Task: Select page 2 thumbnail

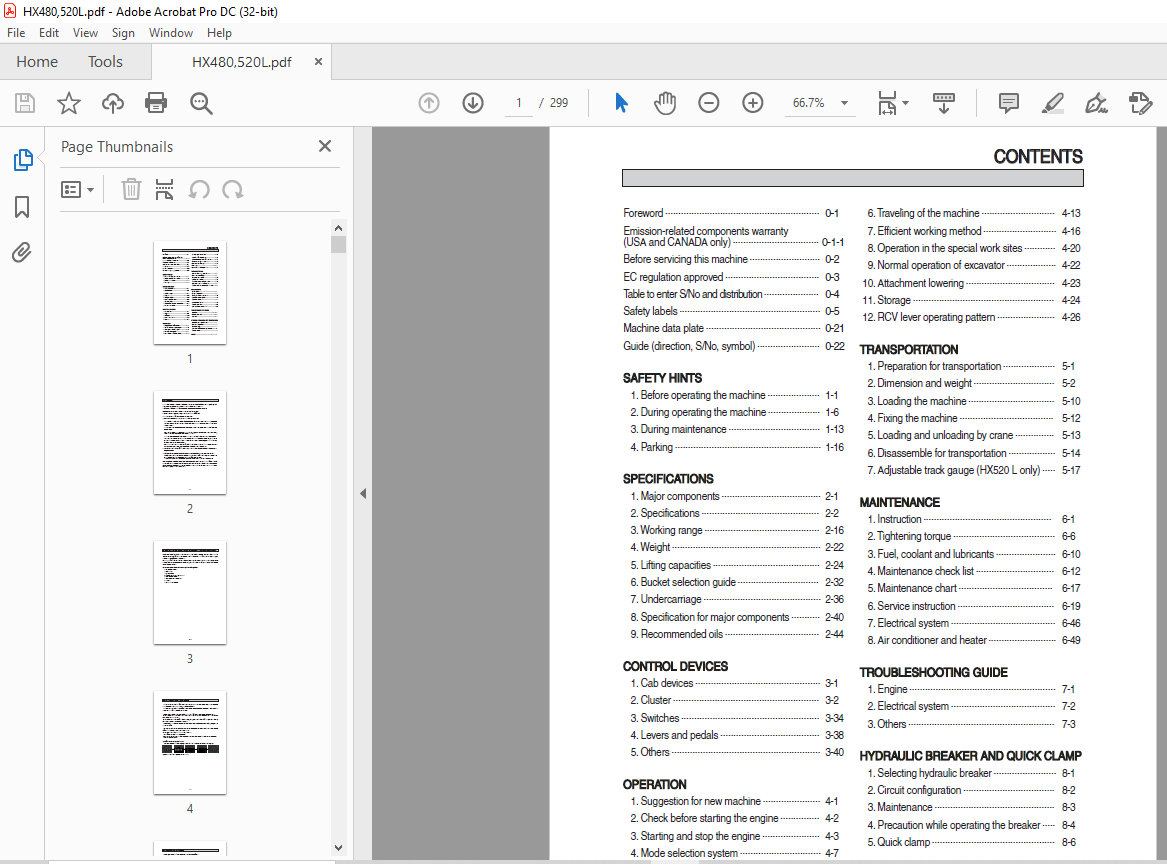Action: click(190, 443)
